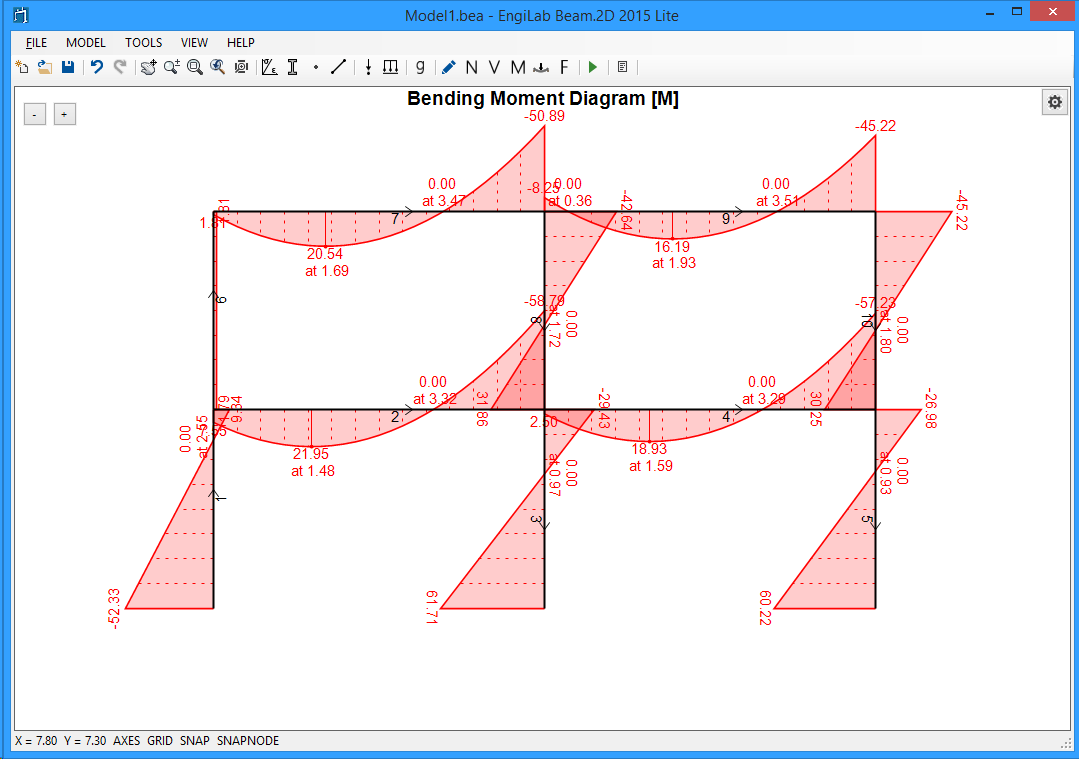Click the g gravity load icon
Screen dimensions: 1079x759
pos(420,67)
